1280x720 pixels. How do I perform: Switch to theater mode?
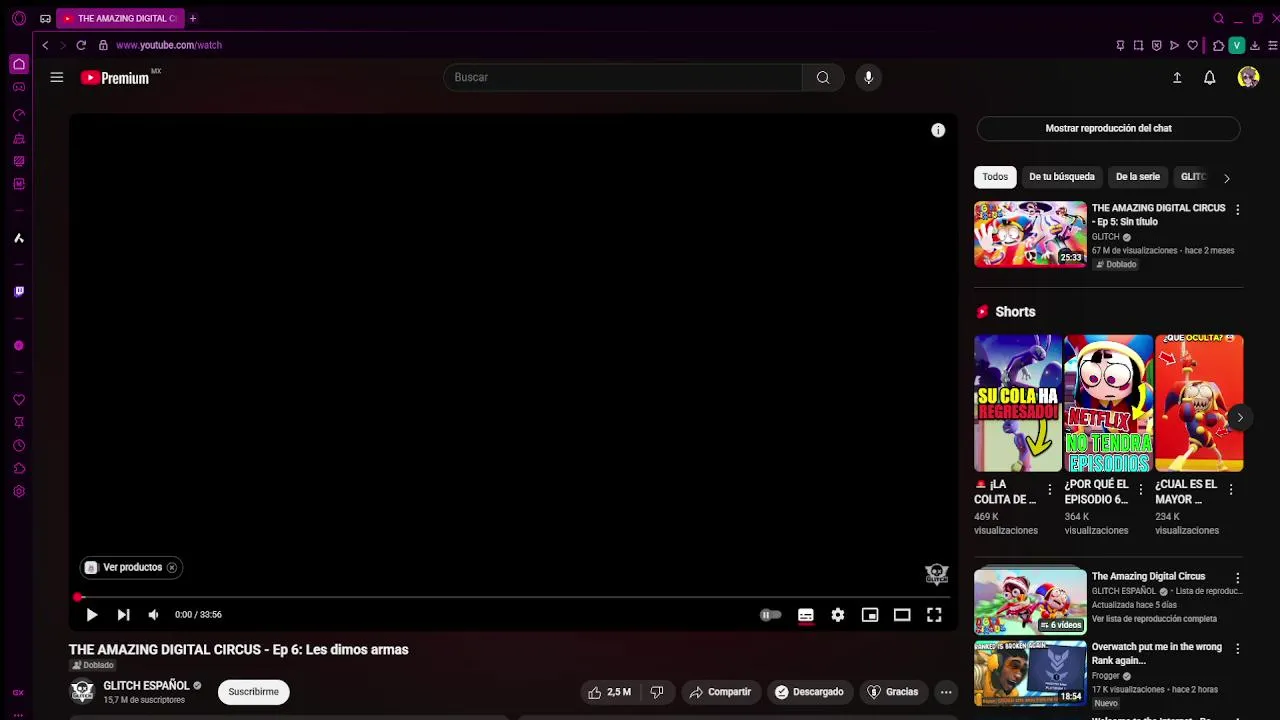click(x=902, y=615)
